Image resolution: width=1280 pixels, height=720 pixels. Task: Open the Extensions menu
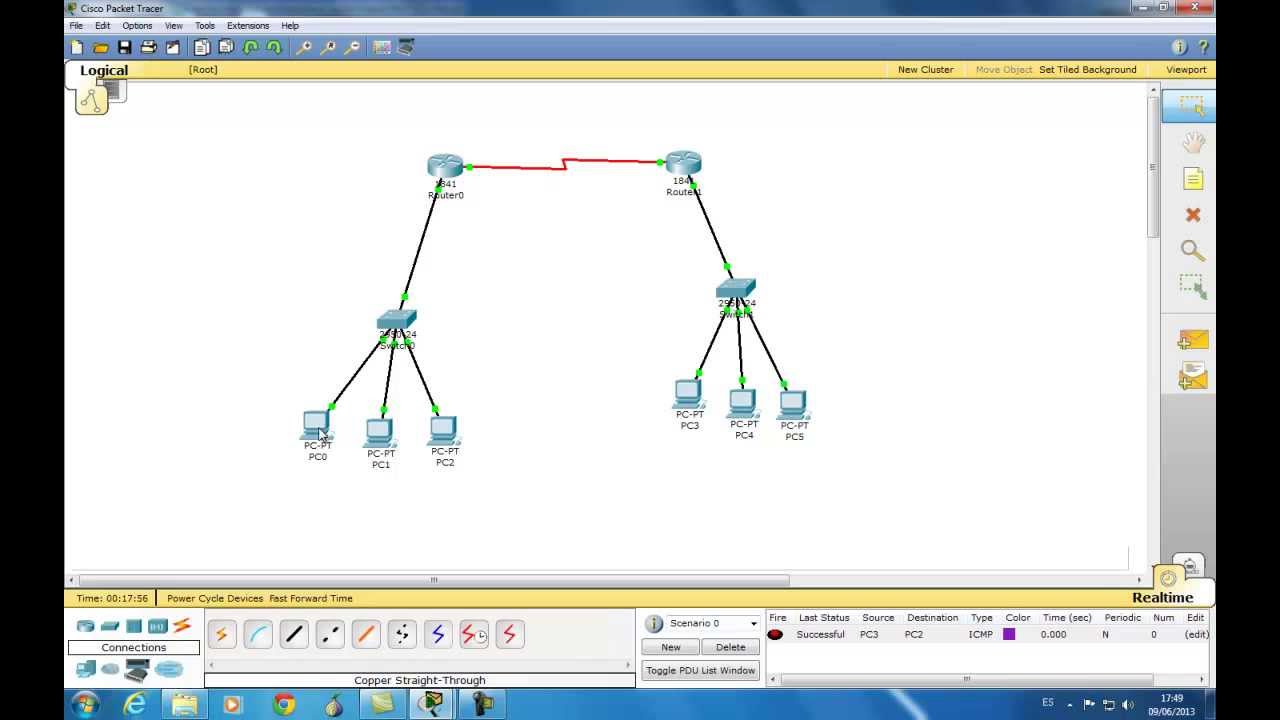tap(248, 25)
